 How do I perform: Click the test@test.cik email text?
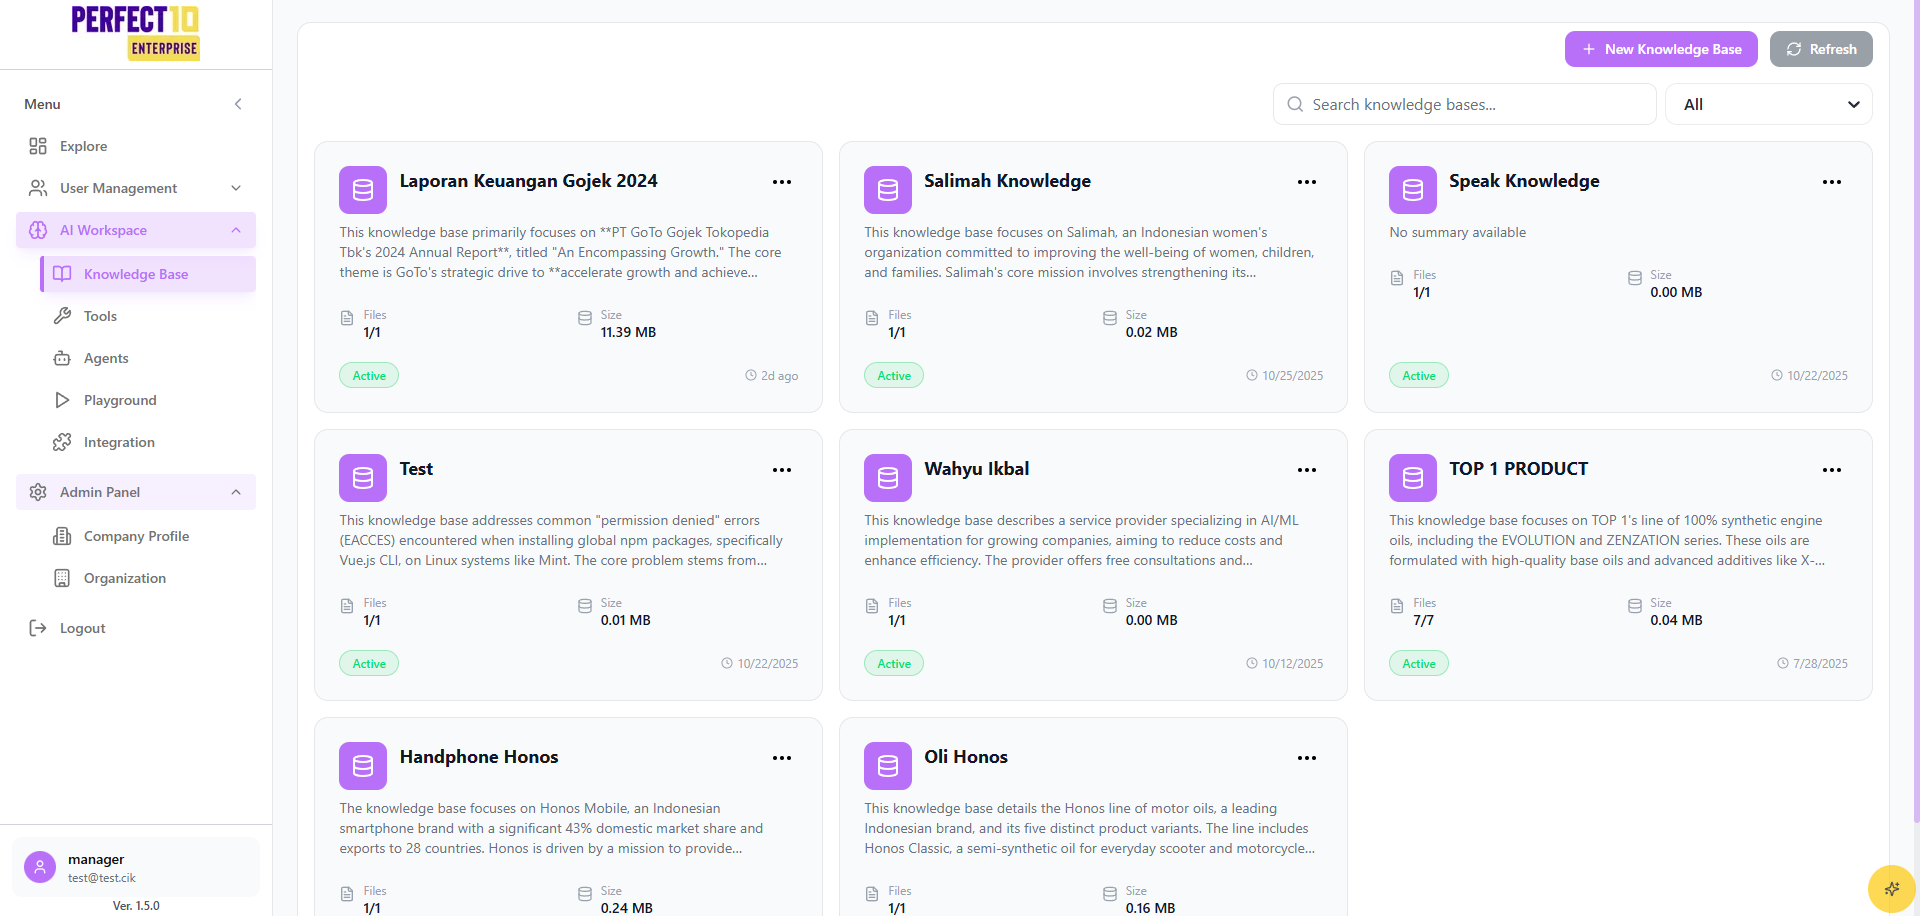102,878
